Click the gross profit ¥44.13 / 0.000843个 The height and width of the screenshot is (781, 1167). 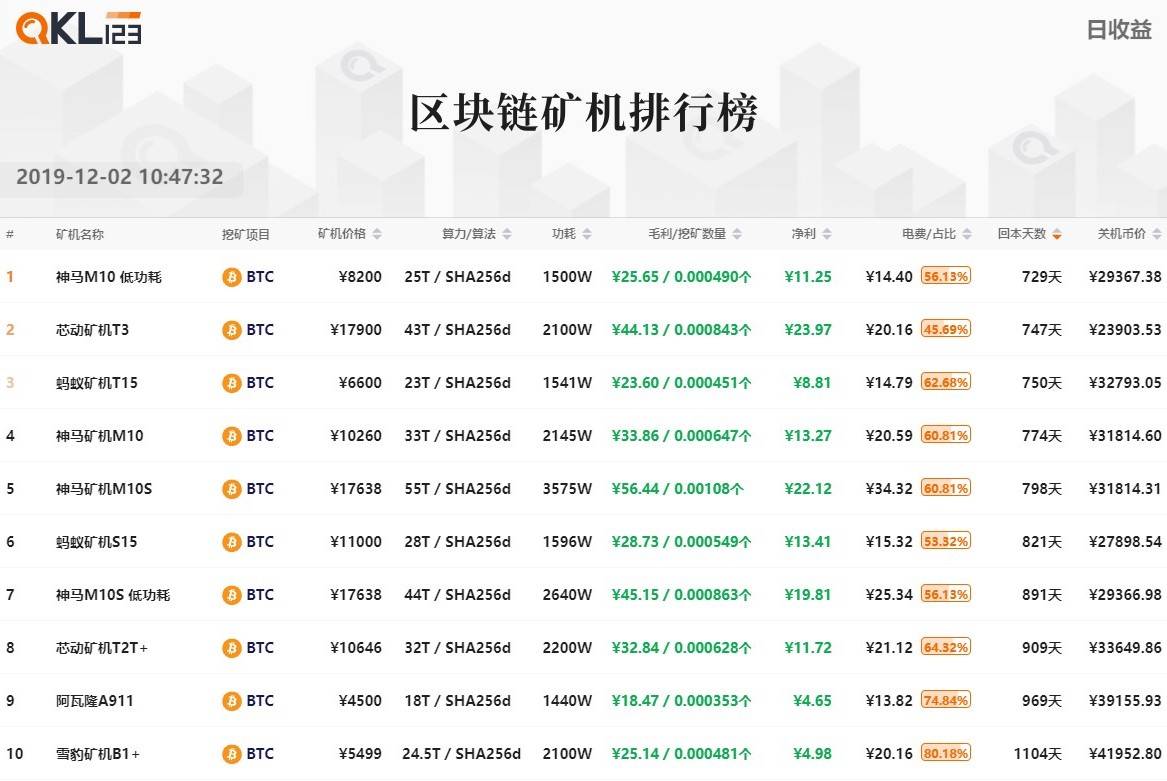point(681,330)
